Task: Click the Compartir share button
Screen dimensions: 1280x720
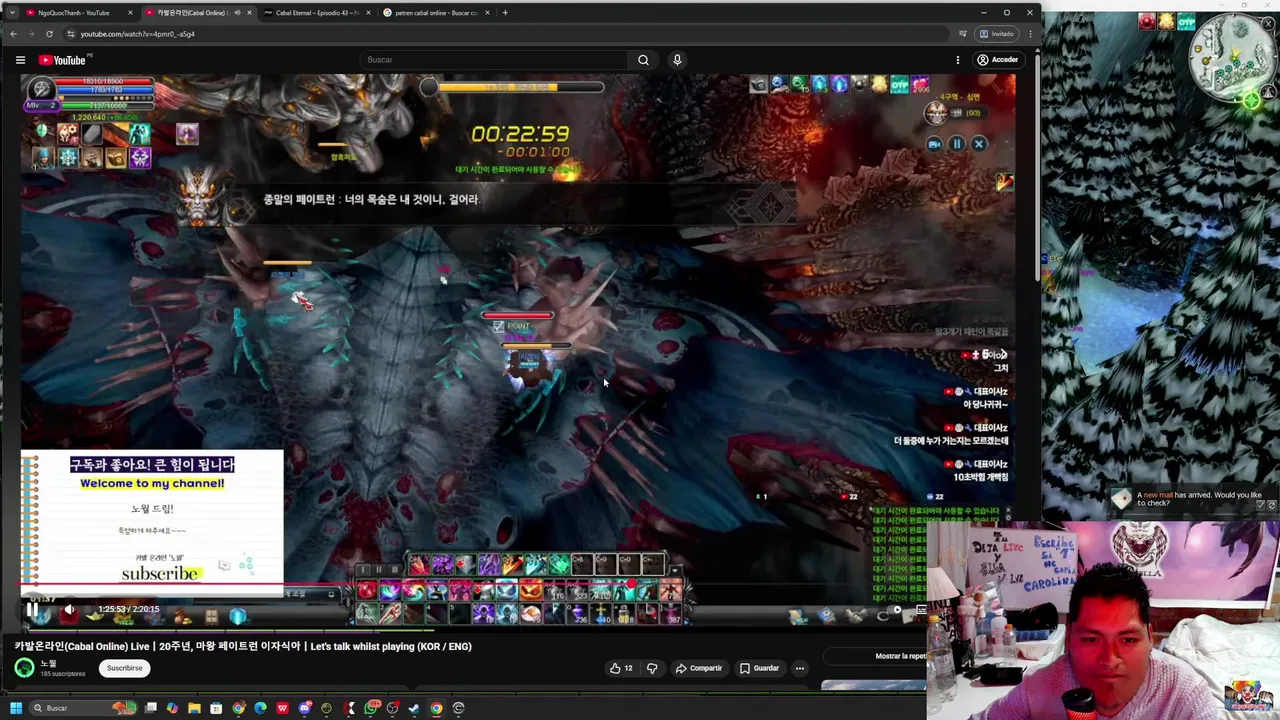Action: [x=699, y=668]
